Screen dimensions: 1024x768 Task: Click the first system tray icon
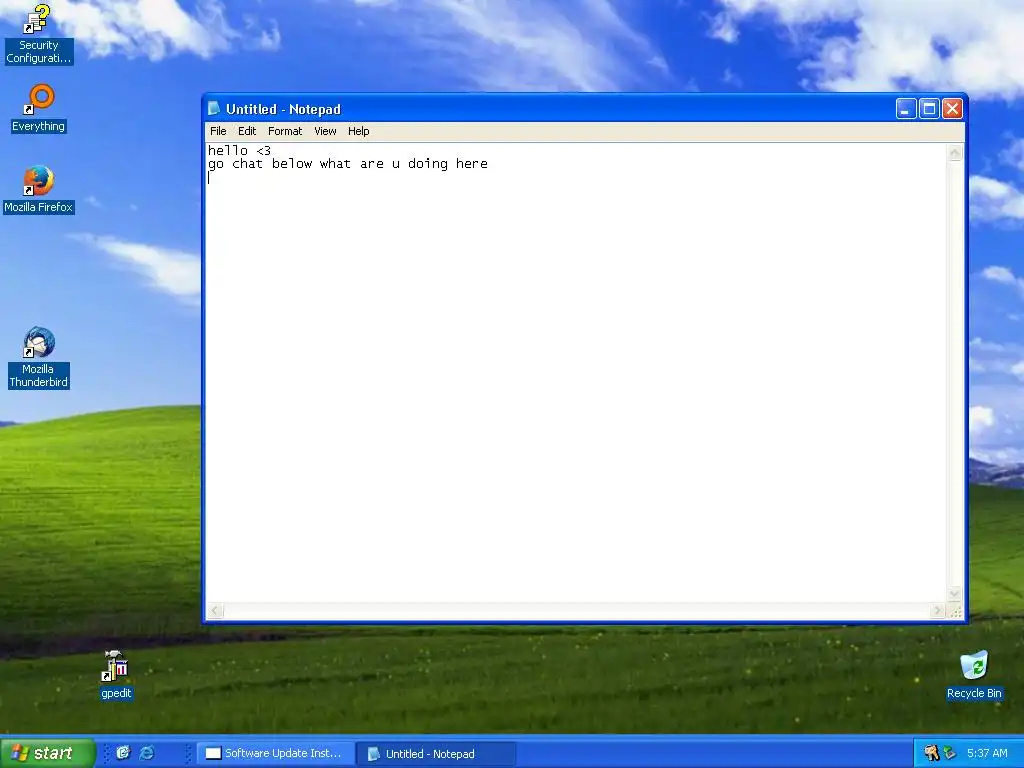pyautogui.click(x=931, y=753)
